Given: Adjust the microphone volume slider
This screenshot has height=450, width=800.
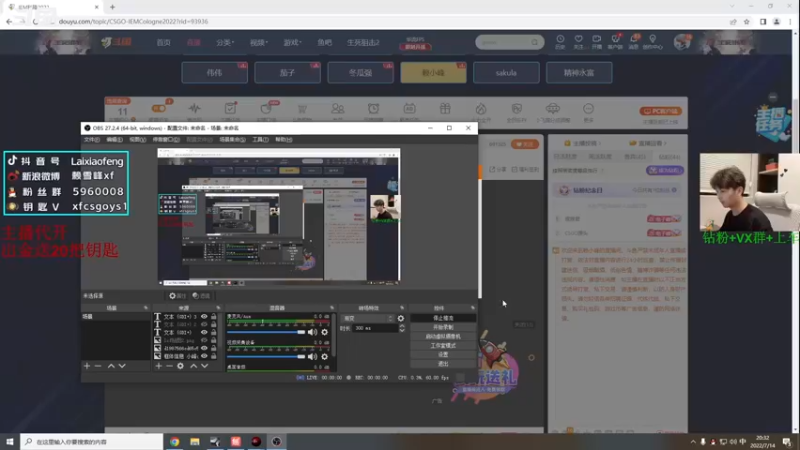Looking at the screenshot, I should (266, 332).
